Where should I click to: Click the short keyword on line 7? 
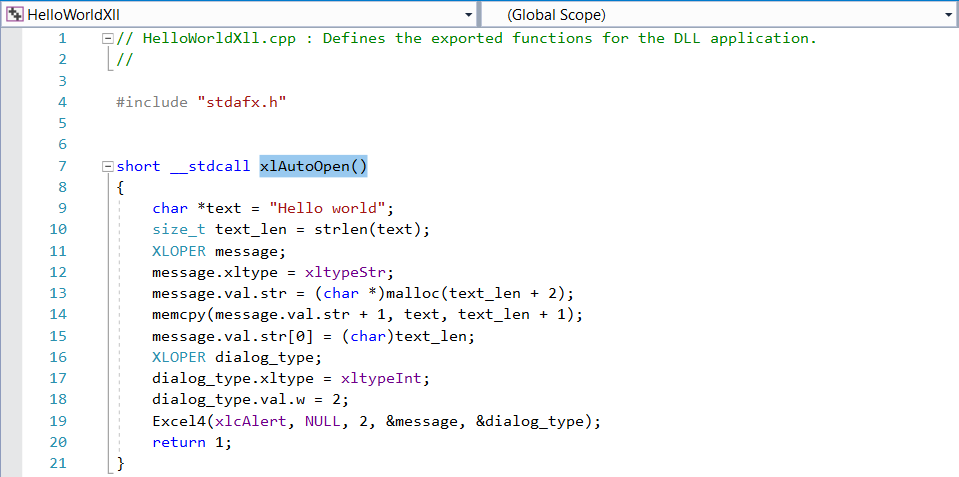138,166
